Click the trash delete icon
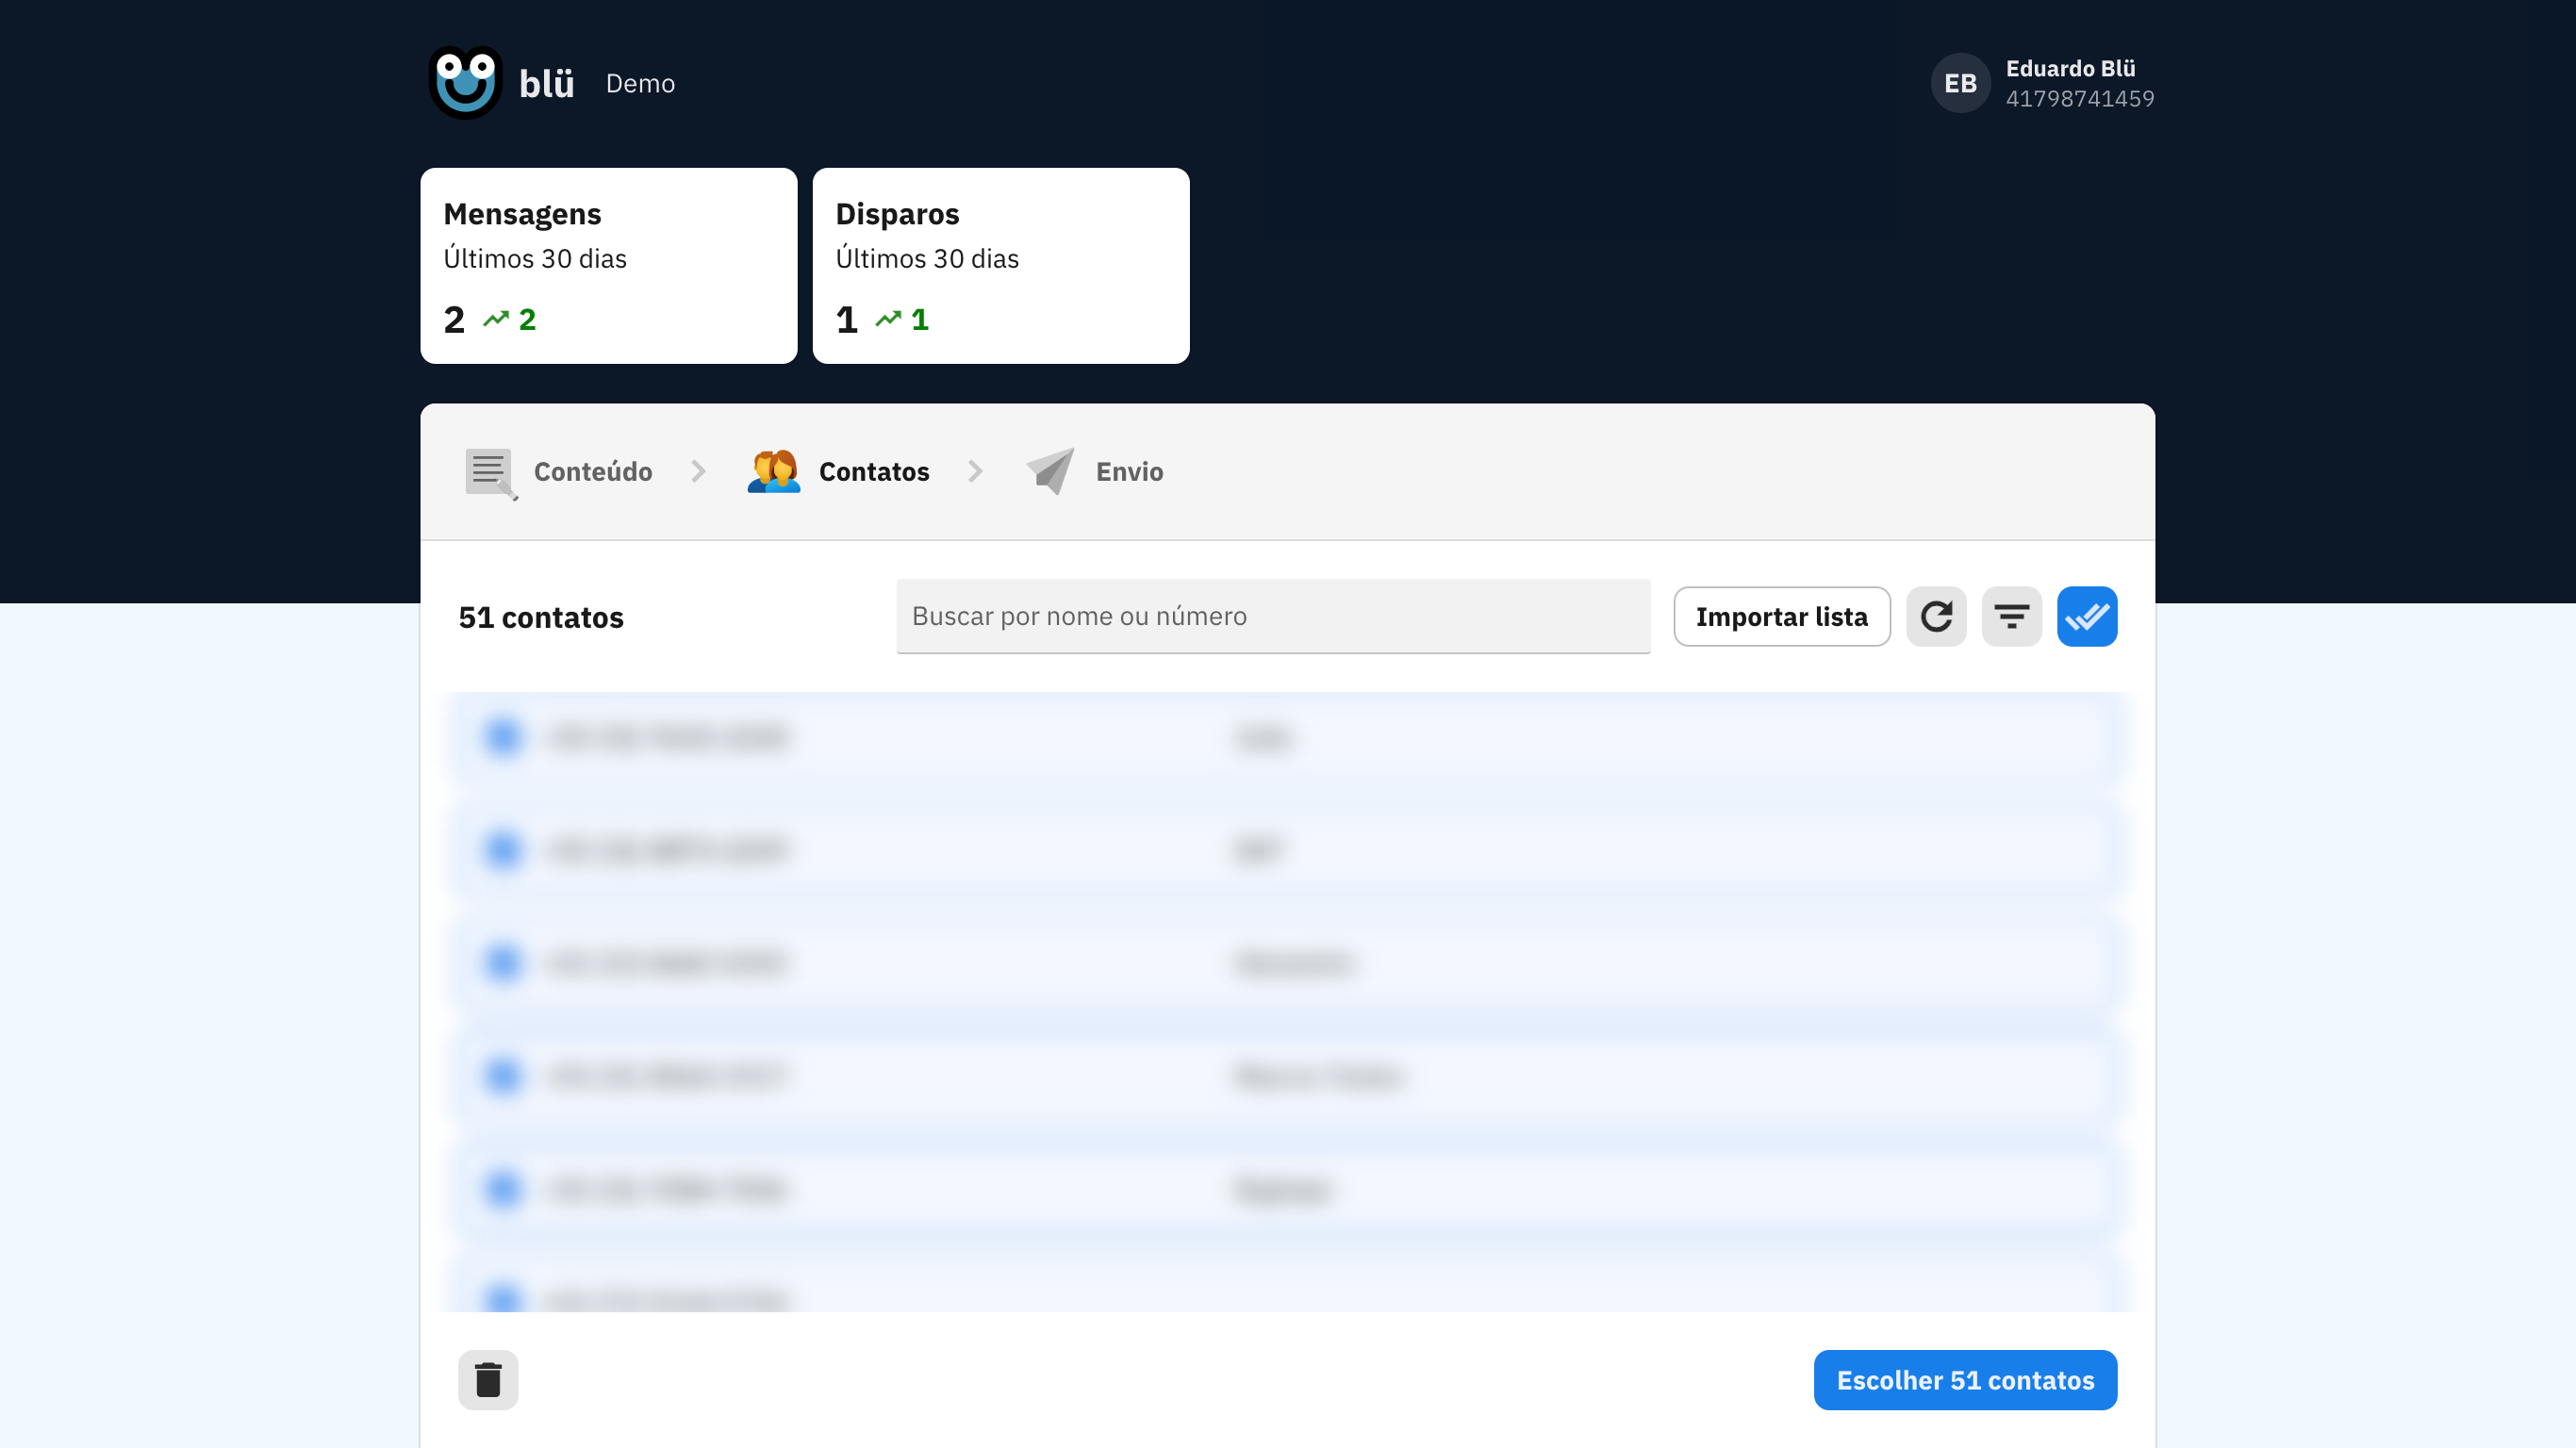Viewport: 2576px width, 1448px height. pos(488,1380)
